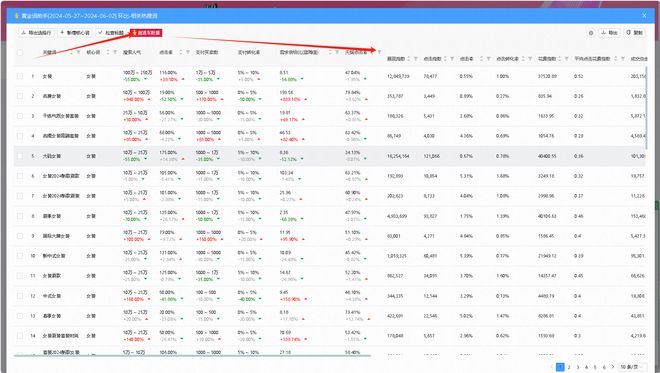Click the filter icon on 核心词 column
This screenshot has width=660, height=373.
click(114, 53)
